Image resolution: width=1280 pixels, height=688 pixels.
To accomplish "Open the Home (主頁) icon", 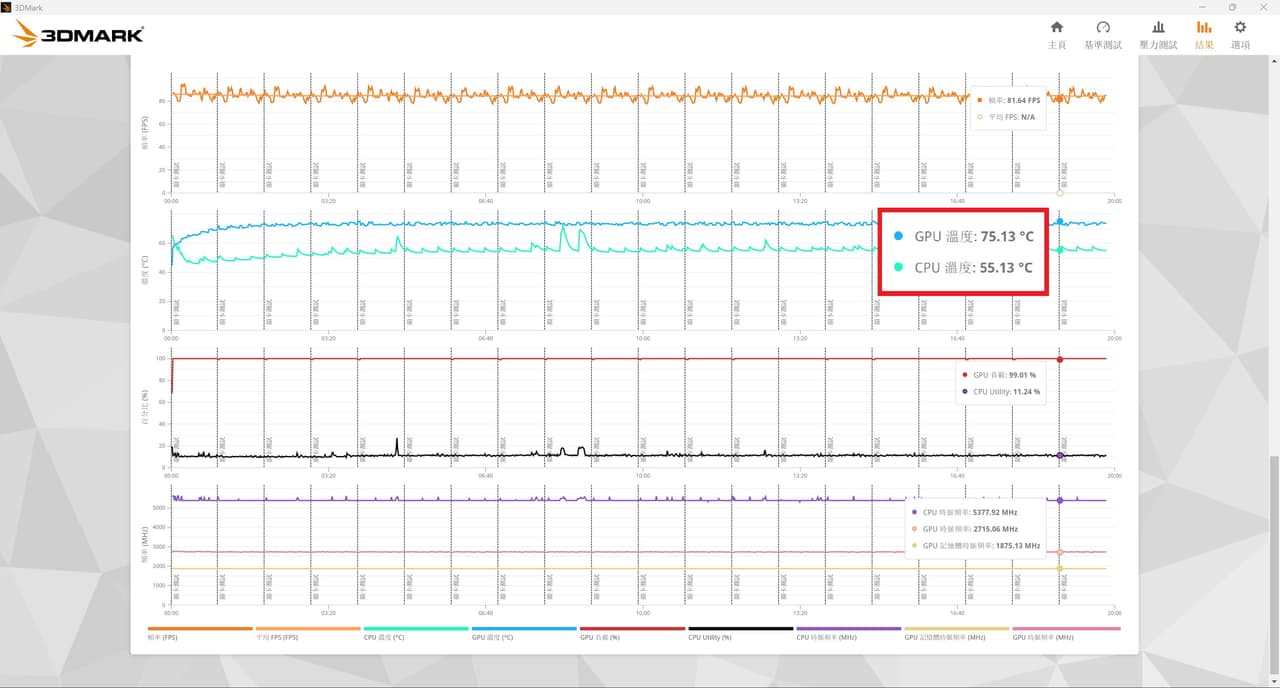I will [1056, 34].
